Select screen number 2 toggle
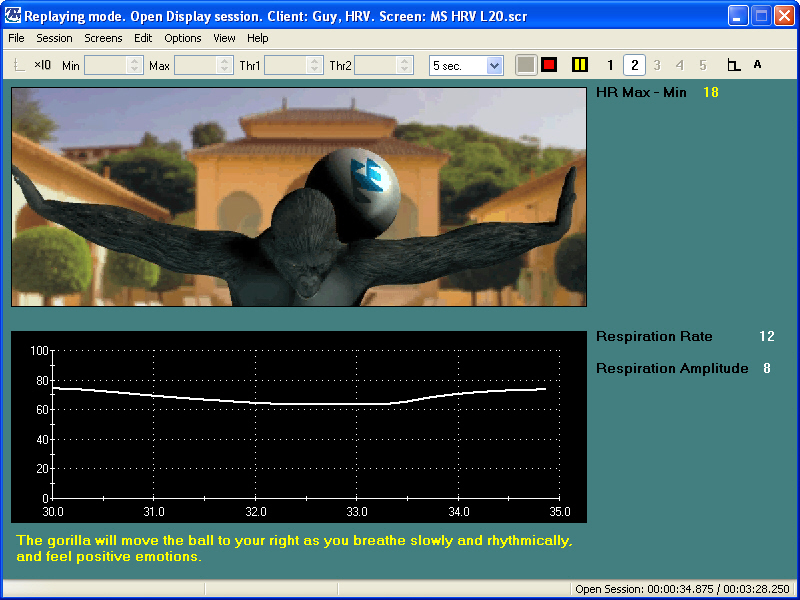 [x=633, y=65]
